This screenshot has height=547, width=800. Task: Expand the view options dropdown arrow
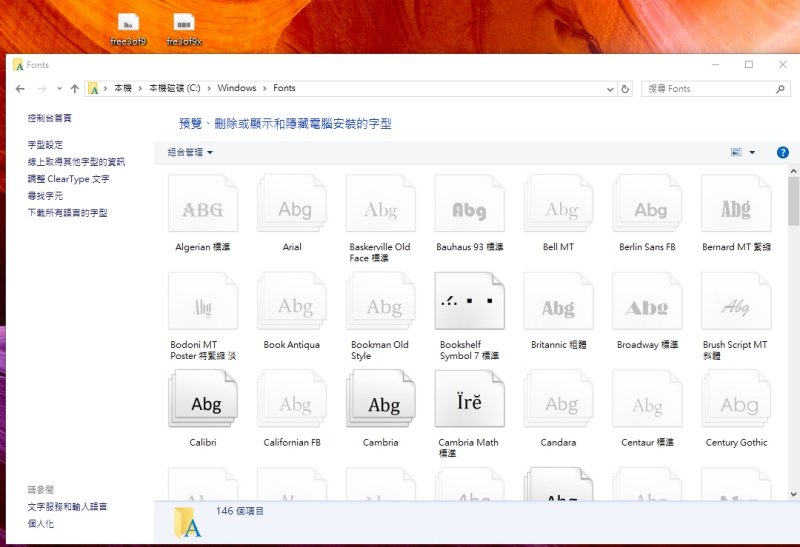[x=752, y=153]
